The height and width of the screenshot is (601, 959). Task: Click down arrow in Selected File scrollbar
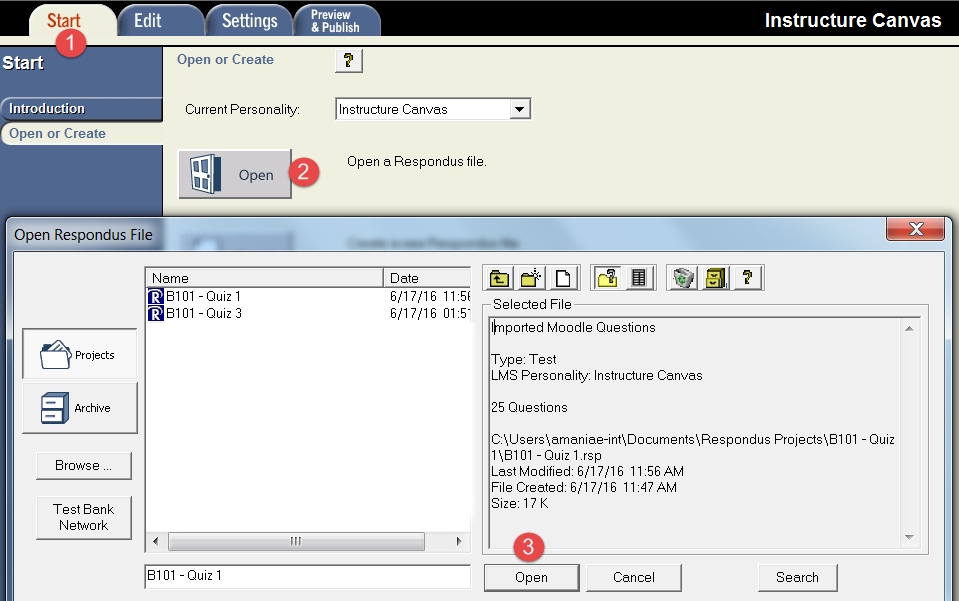point(909,537)
